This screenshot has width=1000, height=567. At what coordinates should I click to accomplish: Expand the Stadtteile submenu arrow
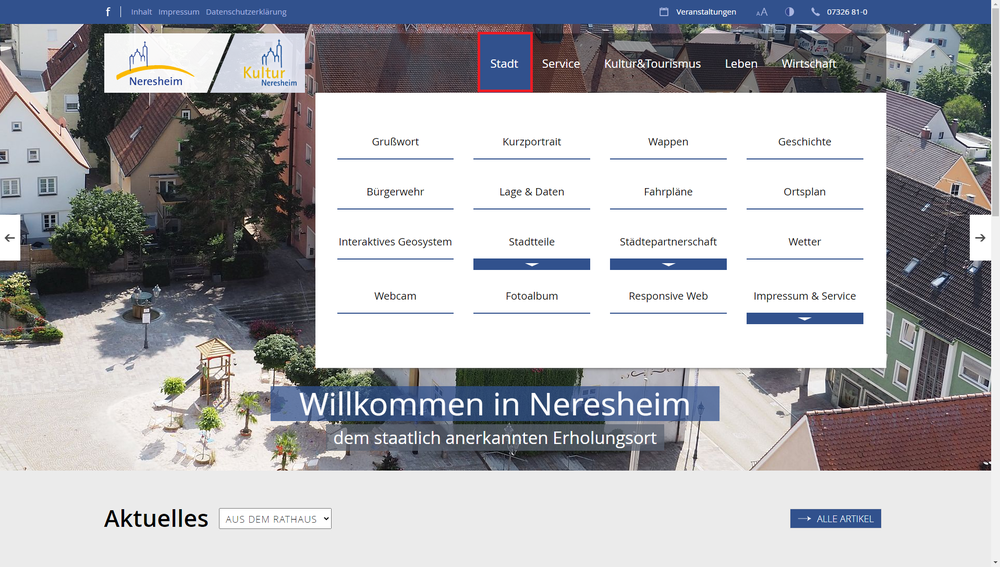(x=531, y=265)
